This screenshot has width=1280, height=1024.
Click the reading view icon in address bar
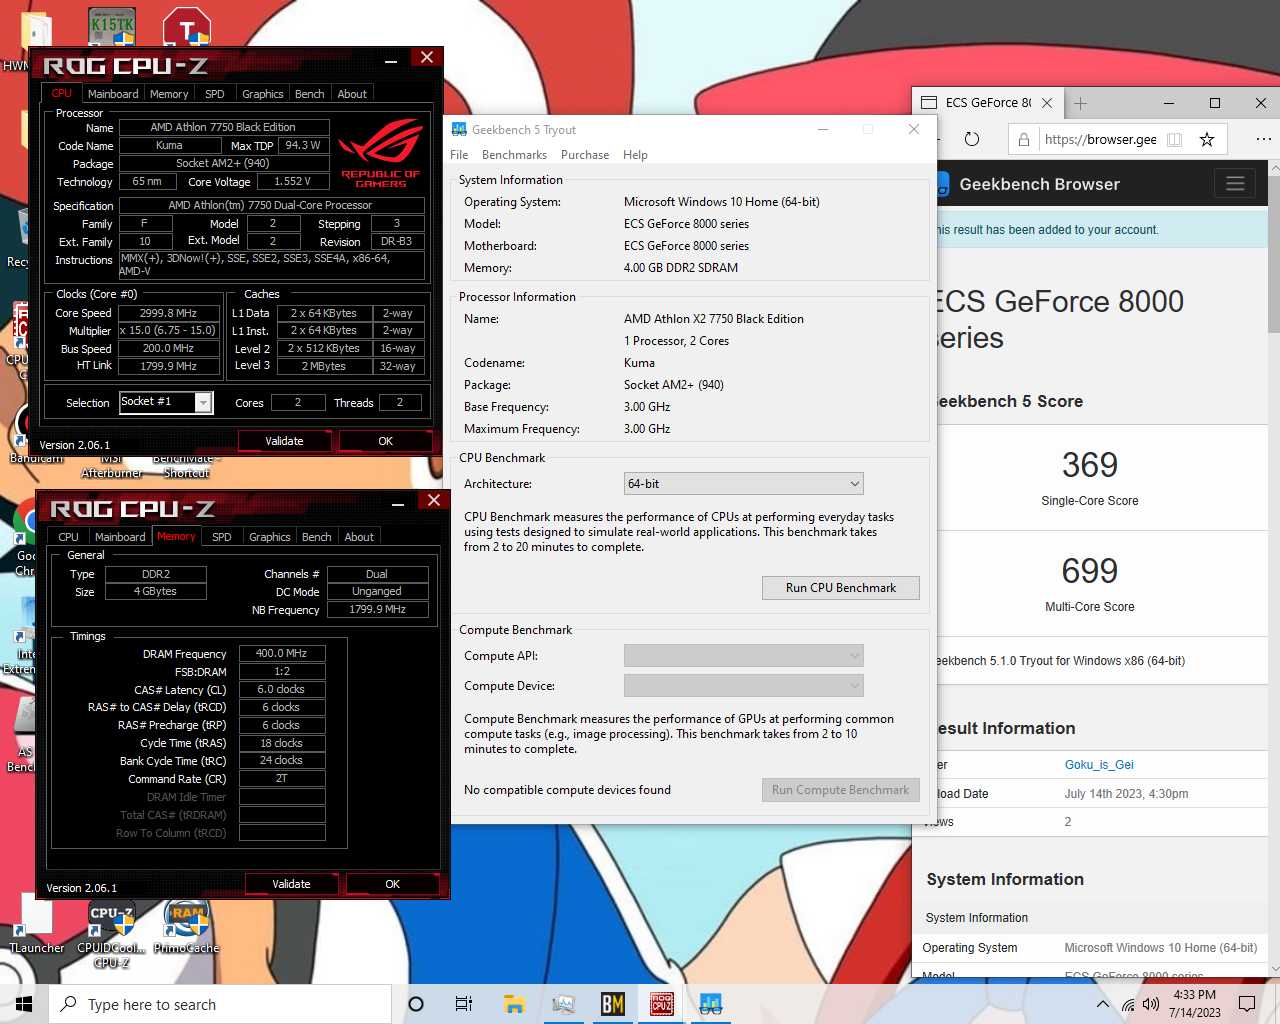[x=1175, y=140]
